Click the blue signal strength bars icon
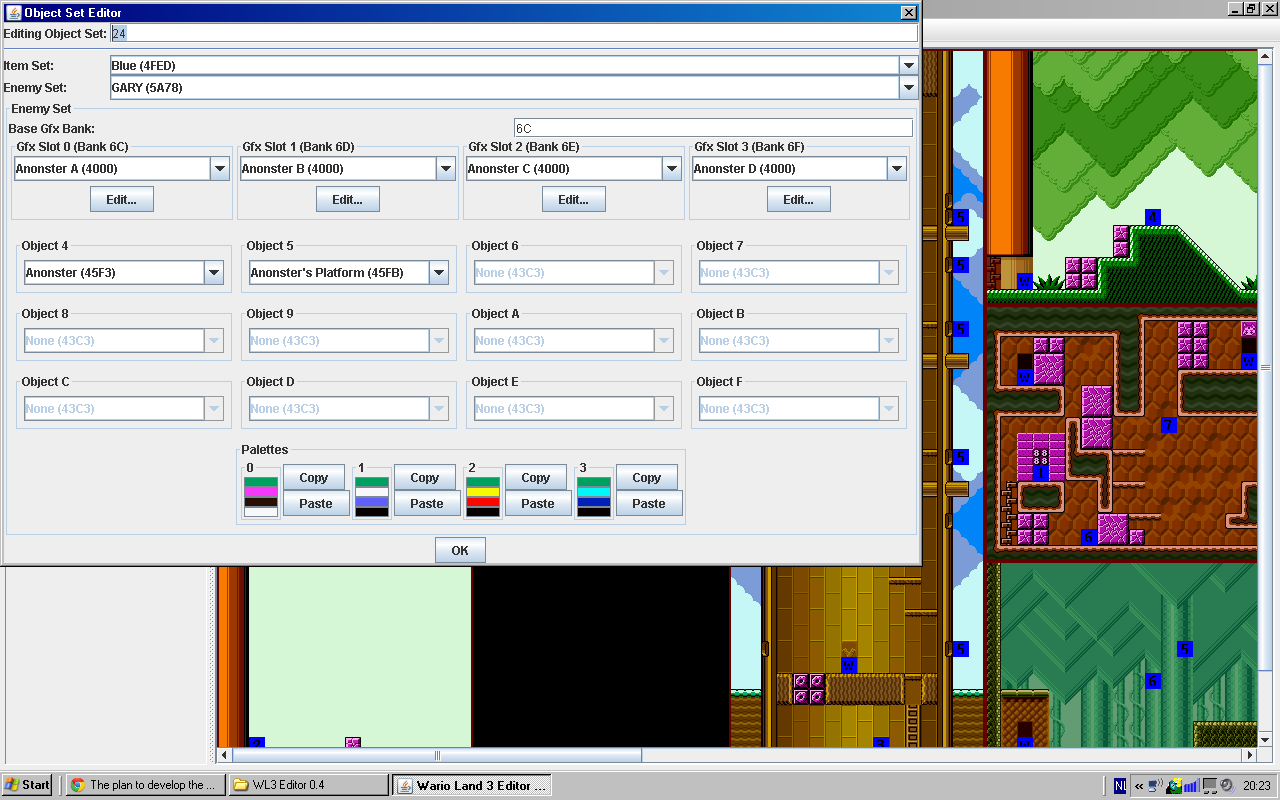1280x800 pixels. coord(1191,786)
